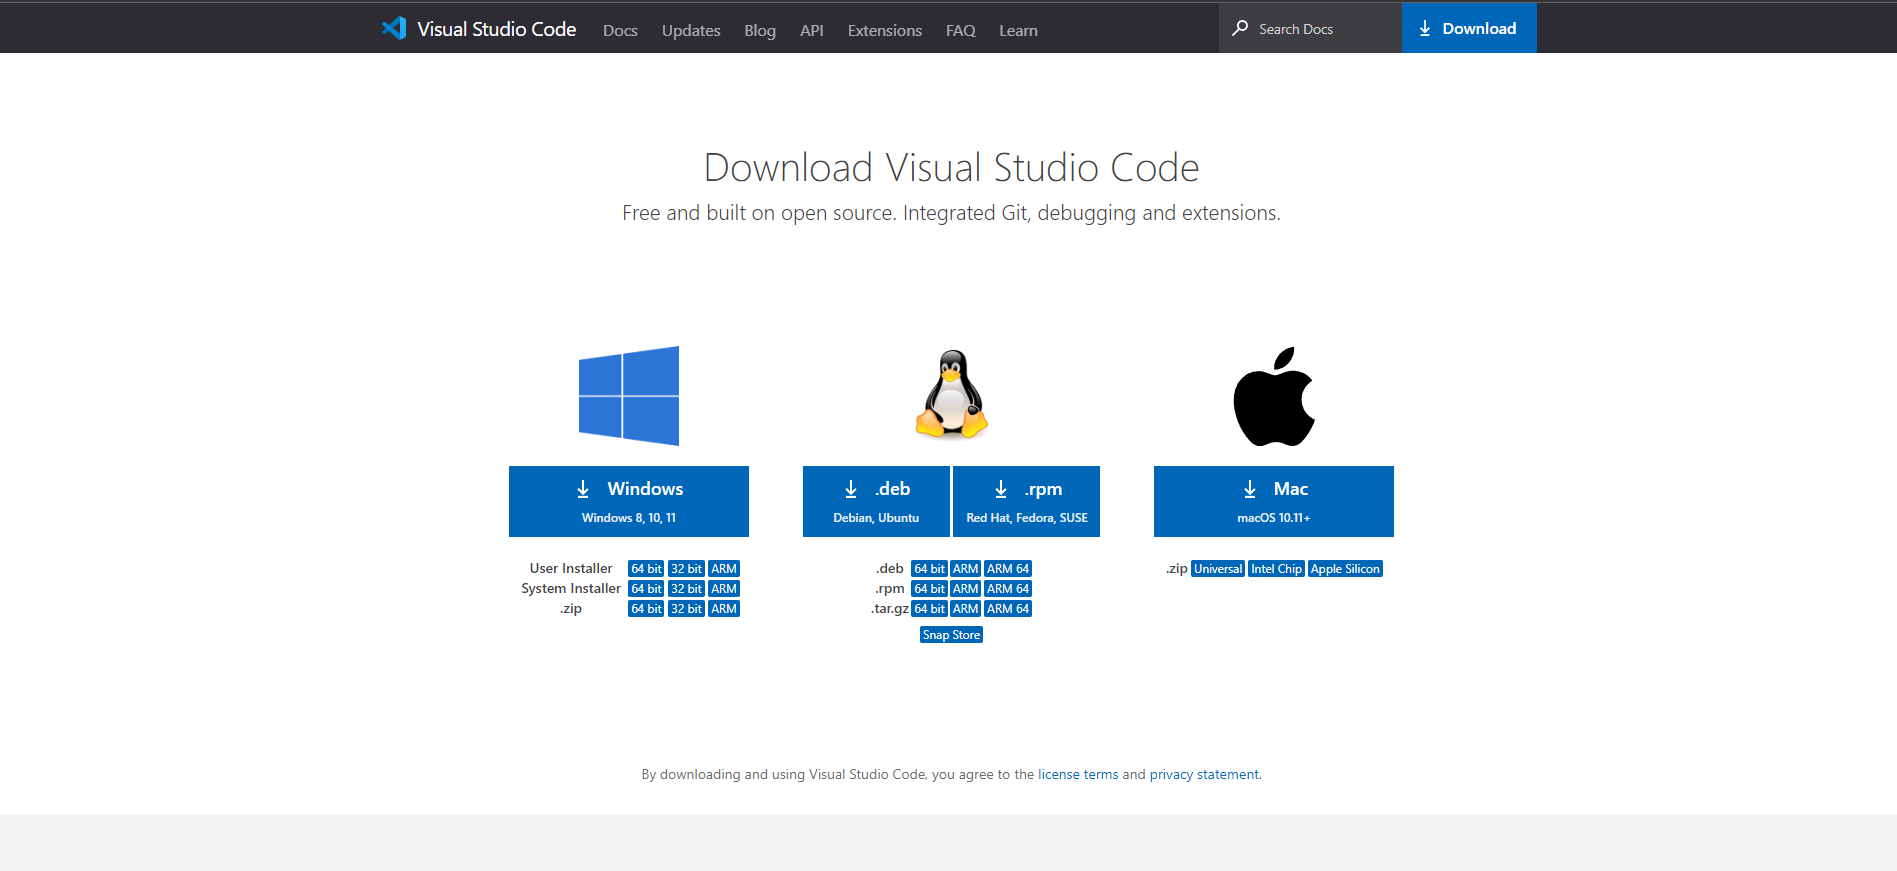Image resolution: width=1897 pixels, height=871 pixels.
Task: Click the User Installer label
Action: [x=571, y=569]
